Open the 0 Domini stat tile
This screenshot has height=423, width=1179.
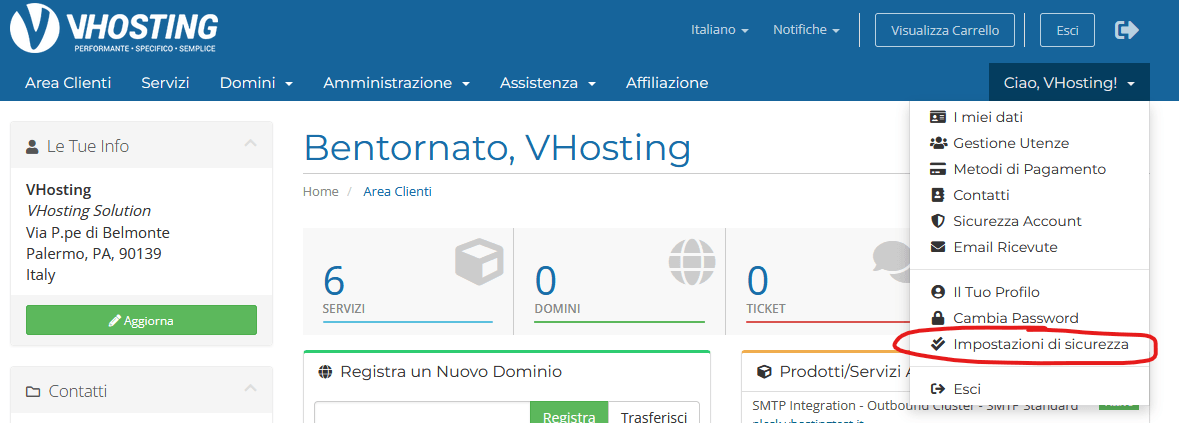pyautogui.click(x=620, y=282)
